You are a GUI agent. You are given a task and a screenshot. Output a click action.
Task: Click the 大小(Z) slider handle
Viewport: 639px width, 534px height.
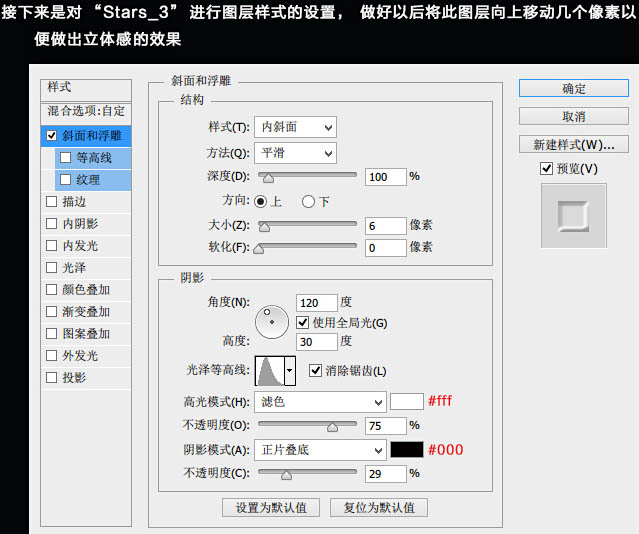(x=264, y=227)
